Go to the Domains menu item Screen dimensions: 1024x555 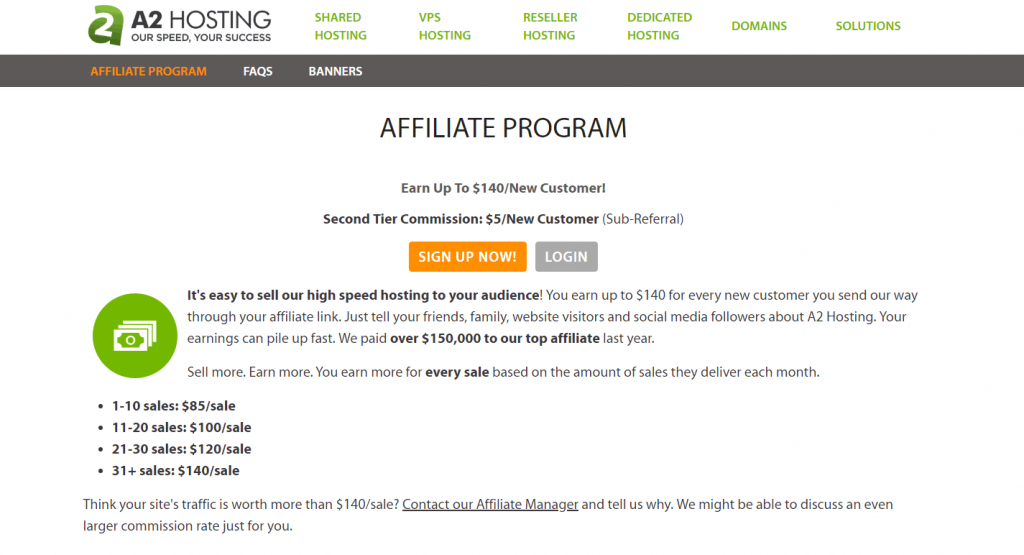pos(759,26)
